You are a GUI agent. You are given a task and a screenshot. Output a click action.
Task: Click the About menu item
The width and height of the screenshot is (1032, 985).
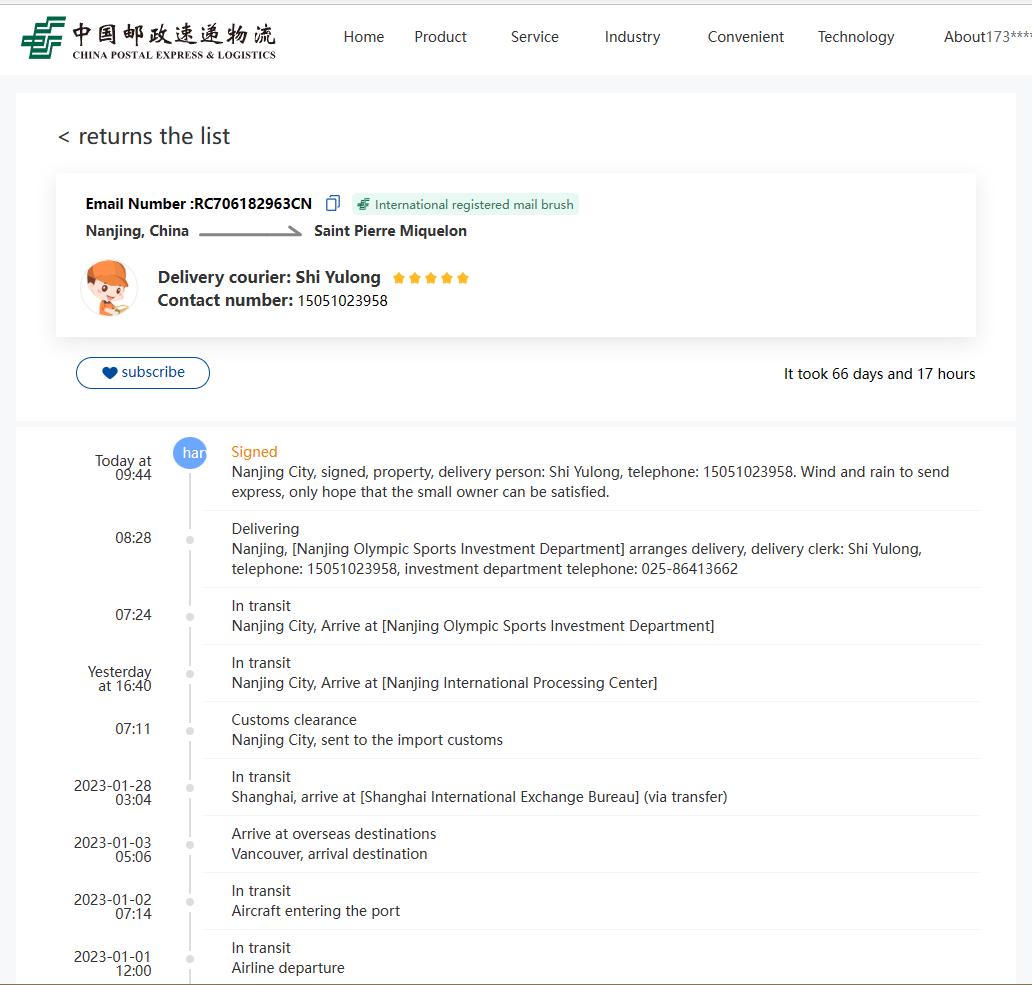964,37
